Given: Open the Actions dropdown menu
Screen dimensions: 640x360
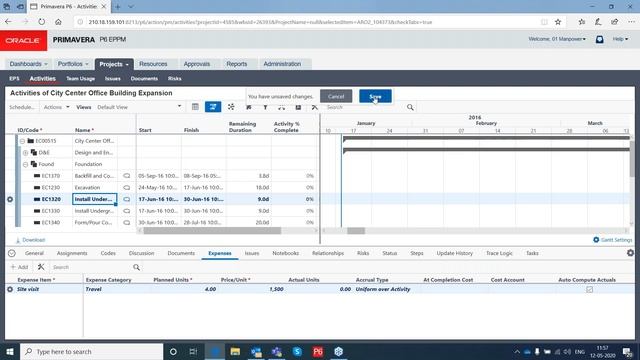Looking at the screenshot, I should click(x=56, y=107).
